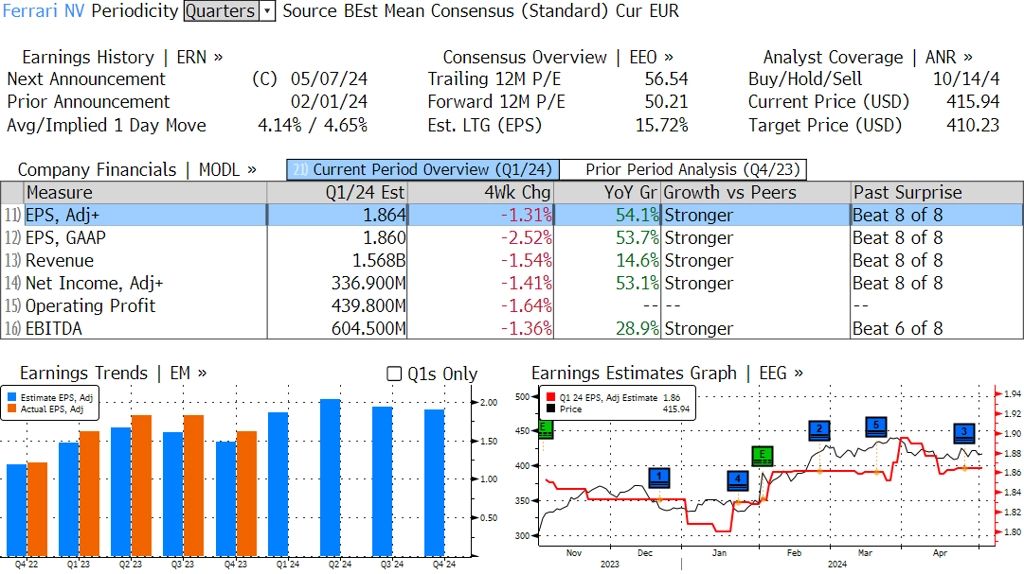Click the Measure column header
This screenshot has width=1024, height=574.
tap(145, 193)
